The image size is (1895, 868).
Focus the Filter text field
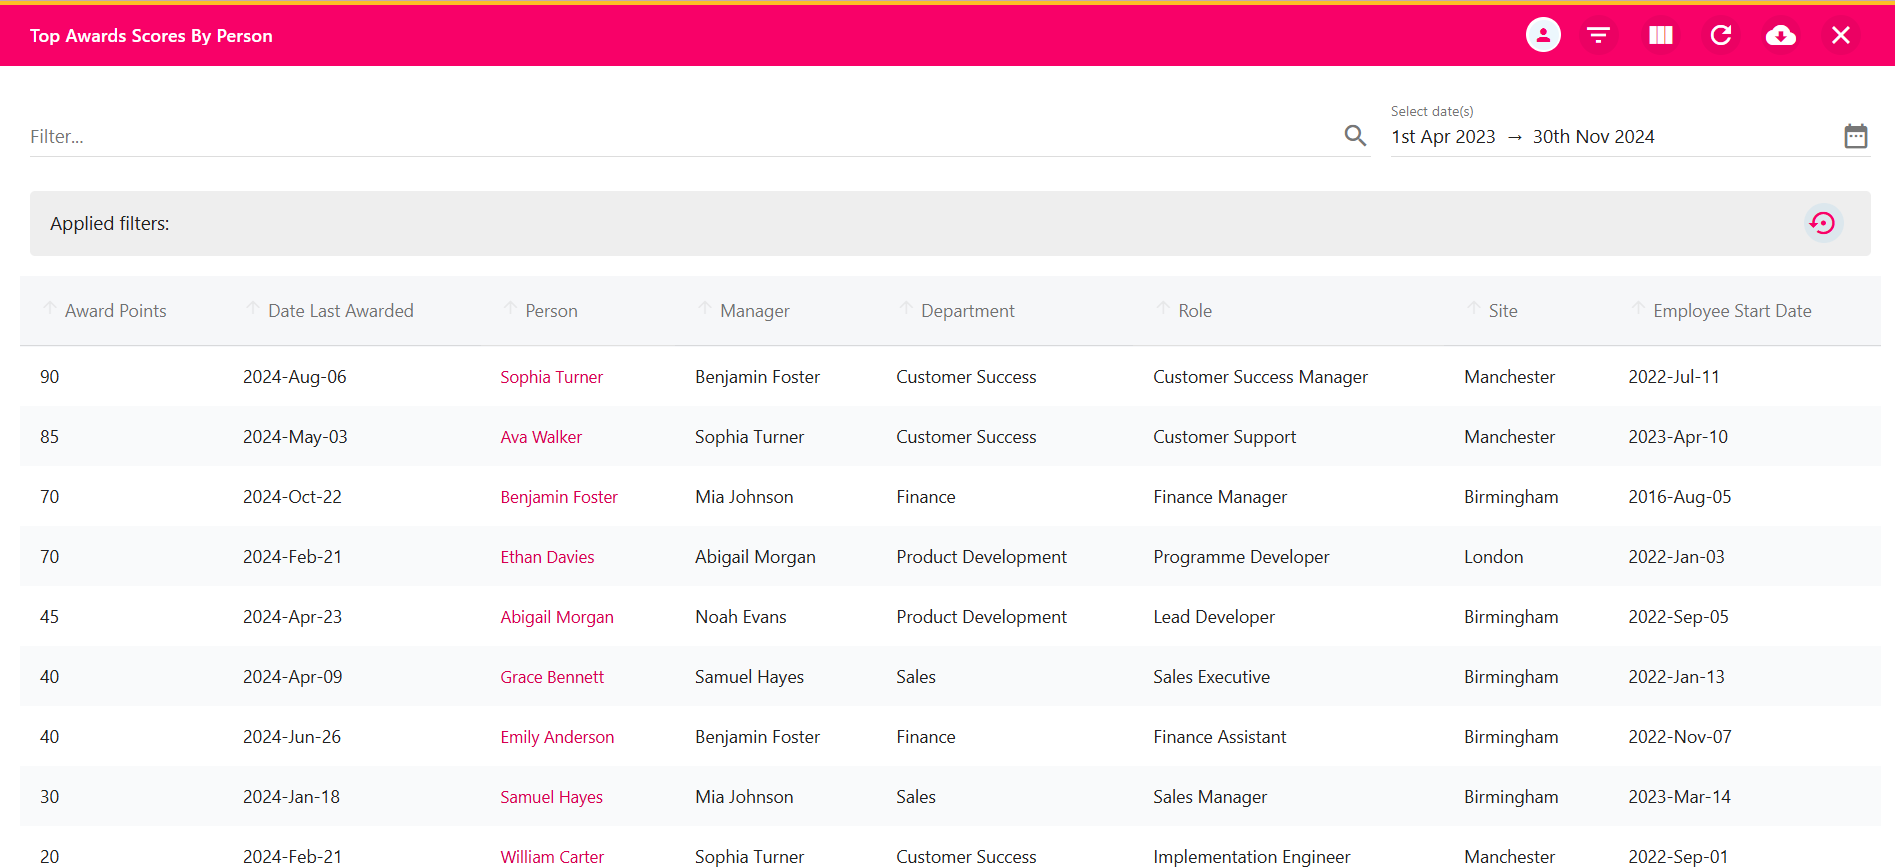point(685,136)
